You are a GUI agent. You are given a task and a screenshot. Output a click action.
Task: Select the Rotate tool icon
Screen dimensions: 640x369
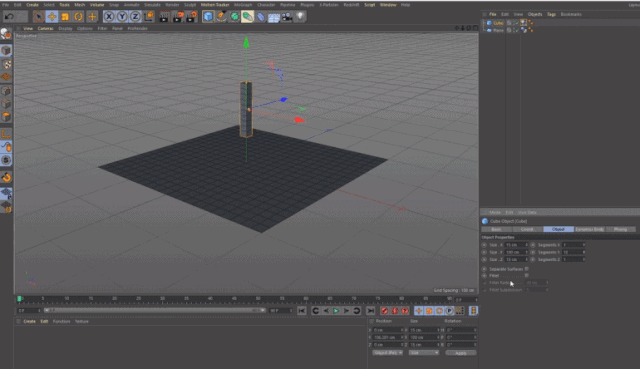(78, 16)
